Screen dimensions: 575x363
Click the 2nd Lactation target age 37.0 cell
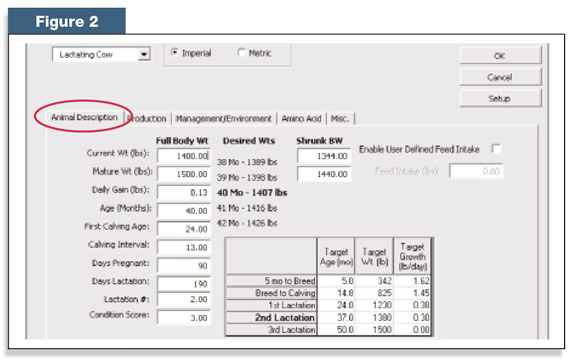[x=336, y=318]
